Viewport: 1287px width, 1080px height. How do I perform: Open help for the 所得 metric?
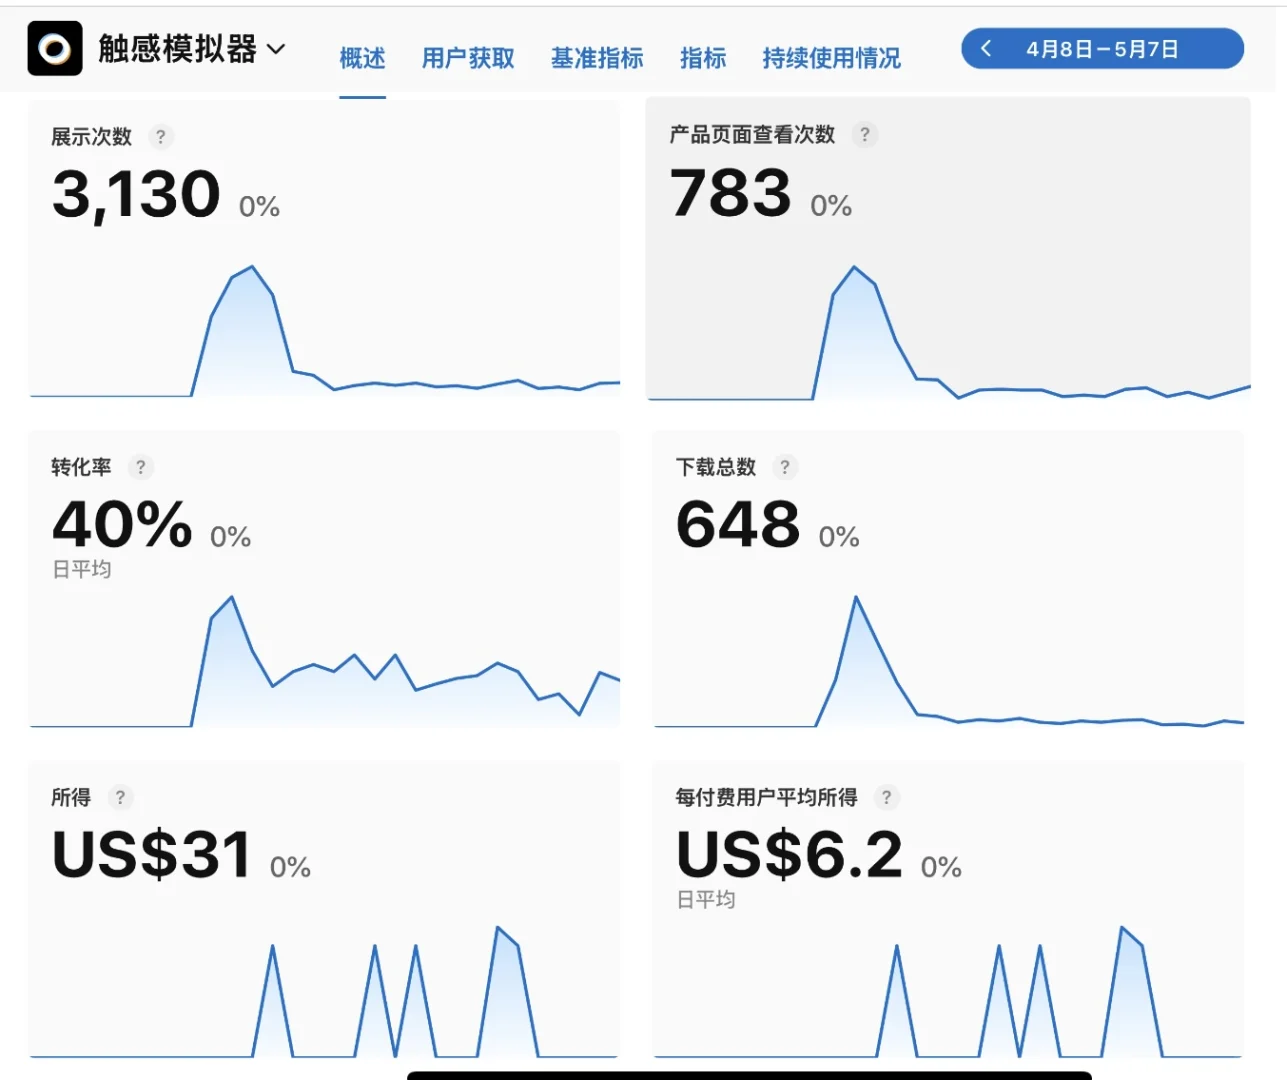click(x=120, y=798)
